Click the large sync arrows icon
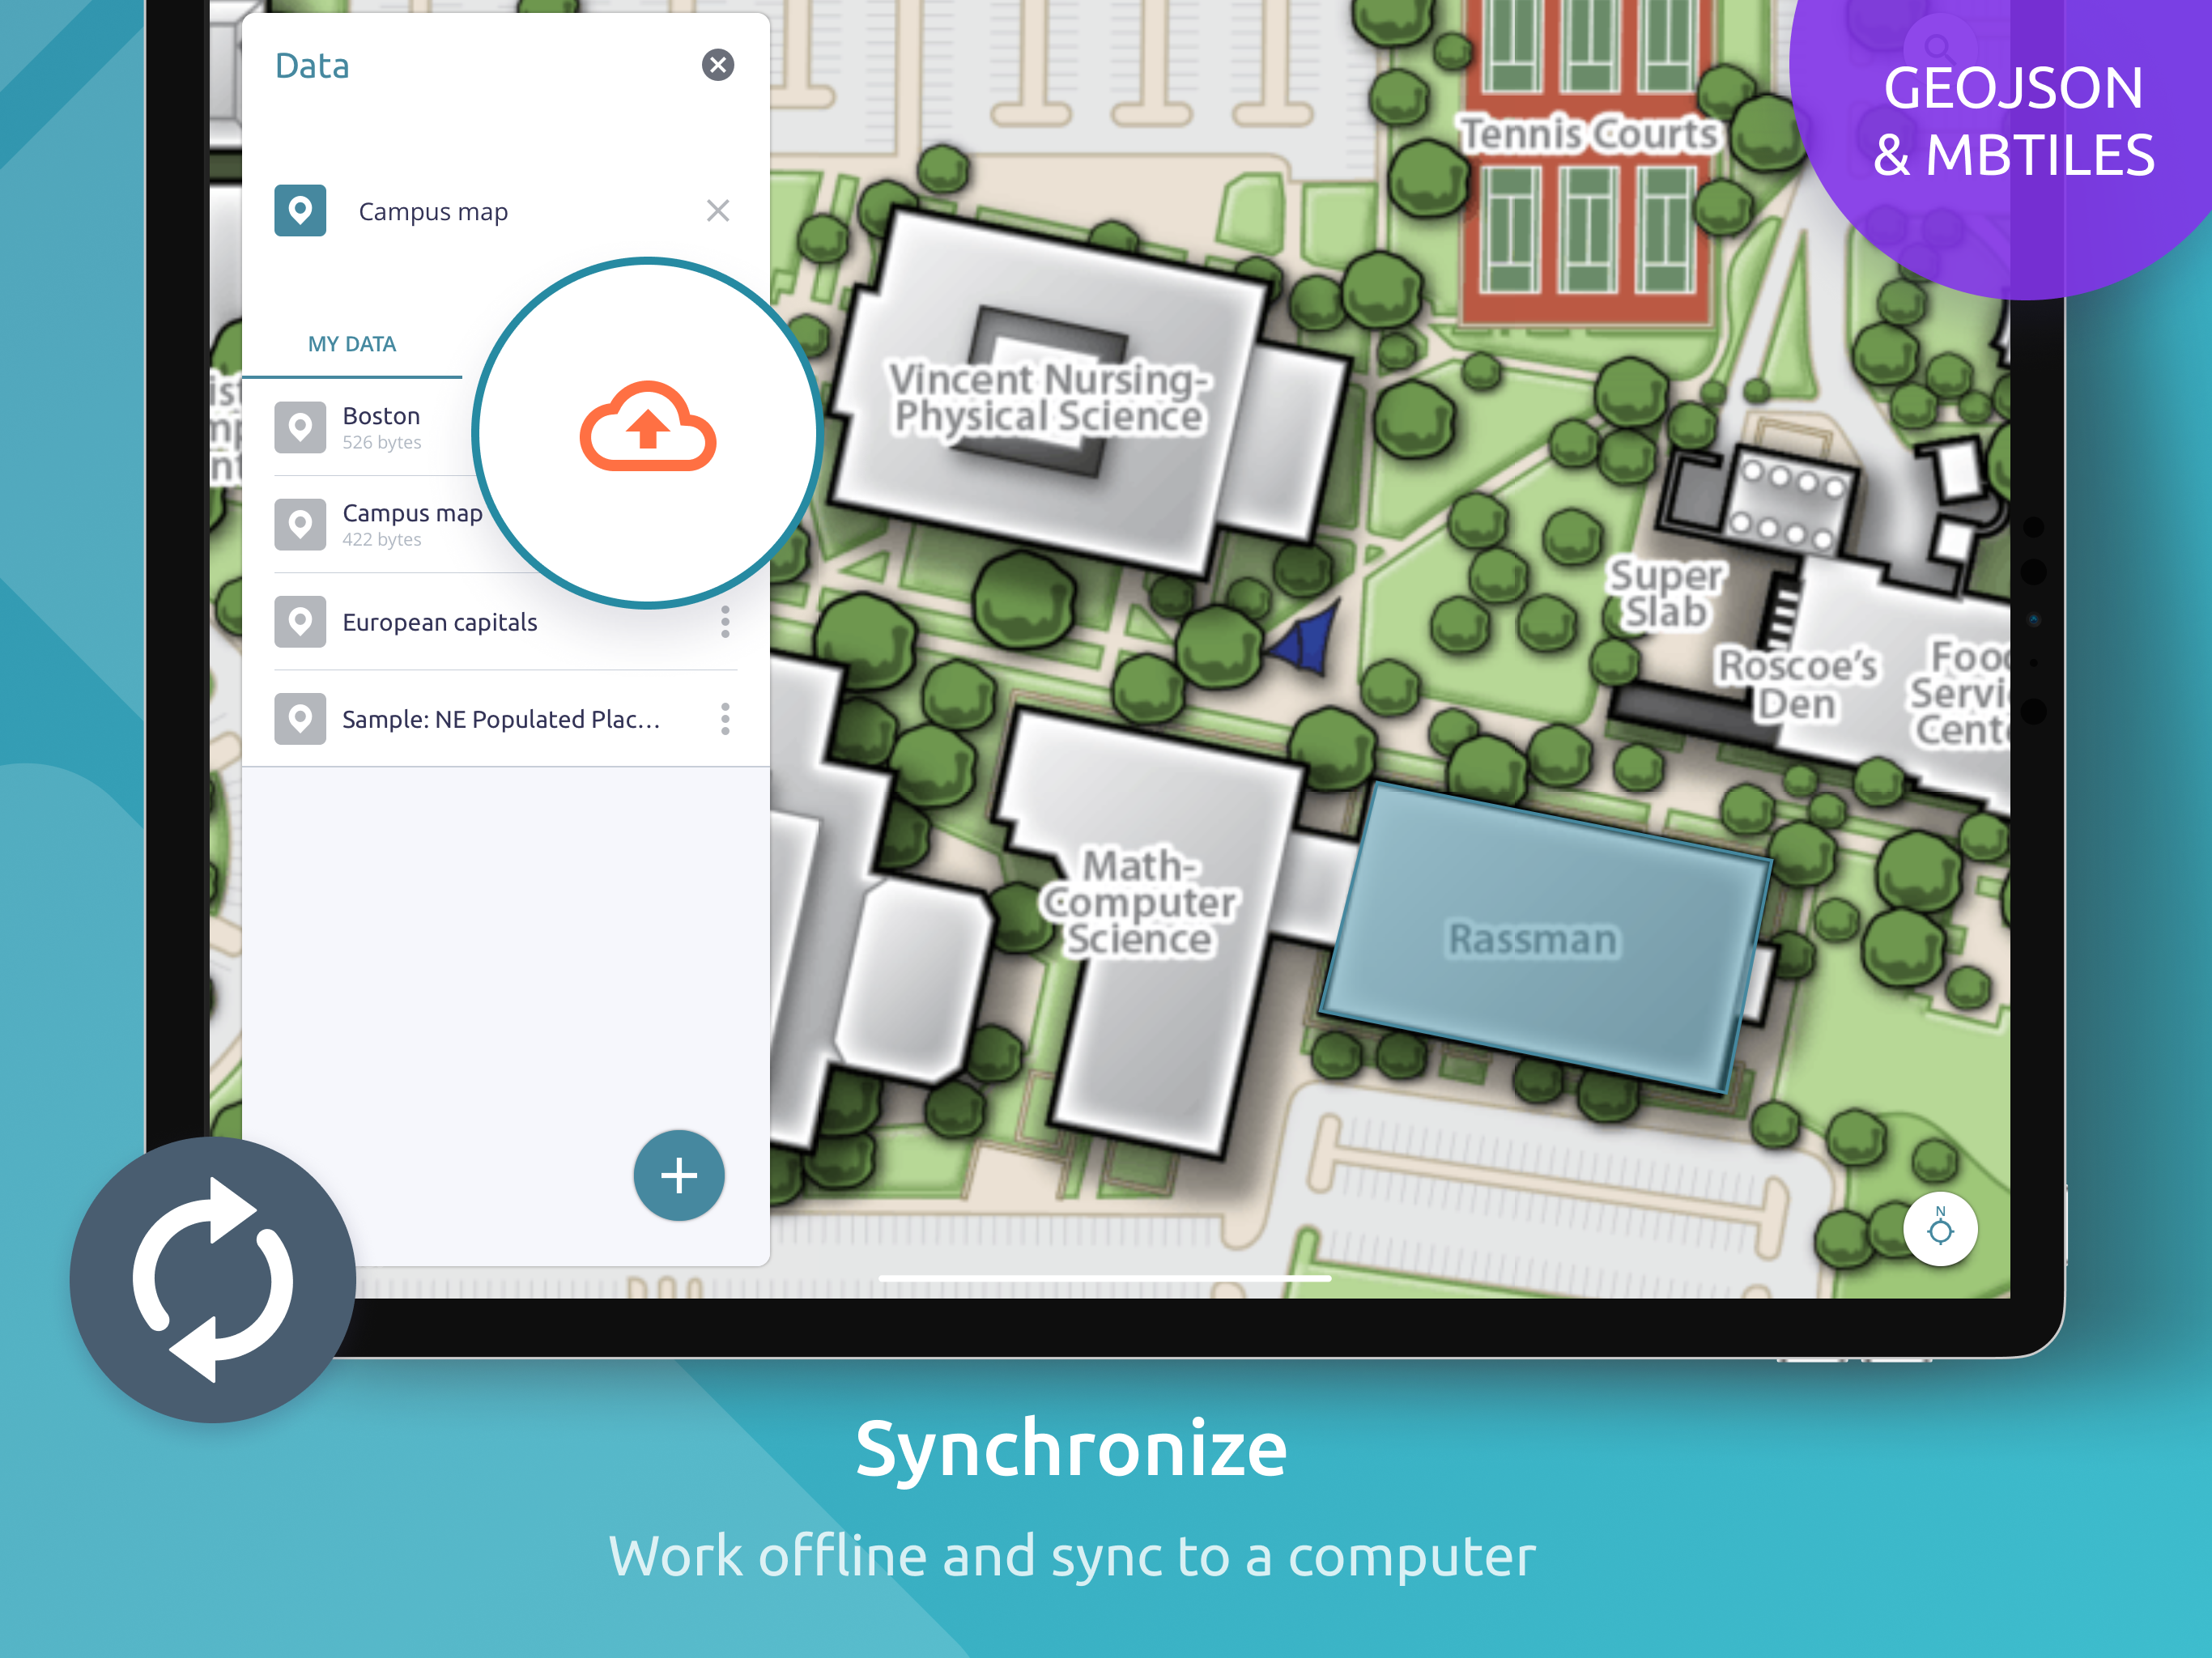The height and width of the screenshot is (1658, 2212). pos(213,1279)
